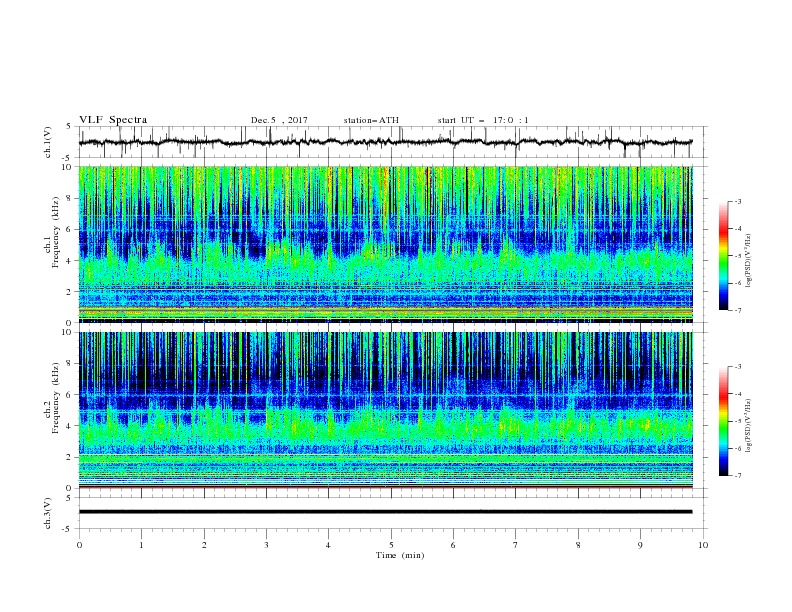Click the "ch.1(V)" waveform axis label

tap(48, 142)
